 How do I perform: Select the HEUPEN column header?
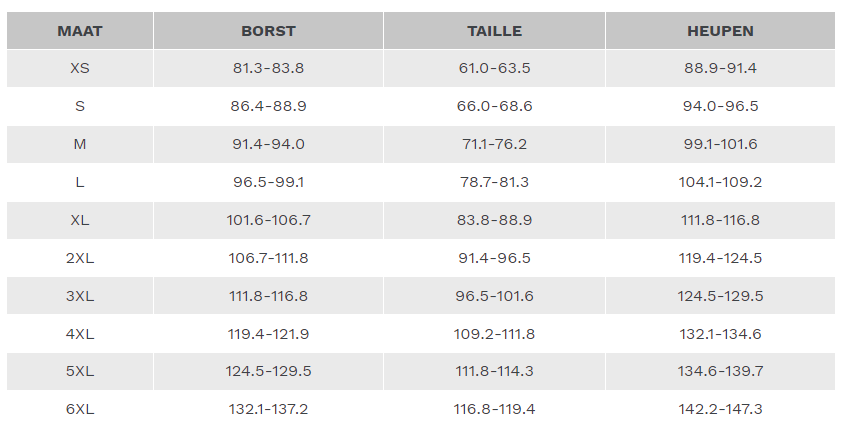[x=720, y=31]
